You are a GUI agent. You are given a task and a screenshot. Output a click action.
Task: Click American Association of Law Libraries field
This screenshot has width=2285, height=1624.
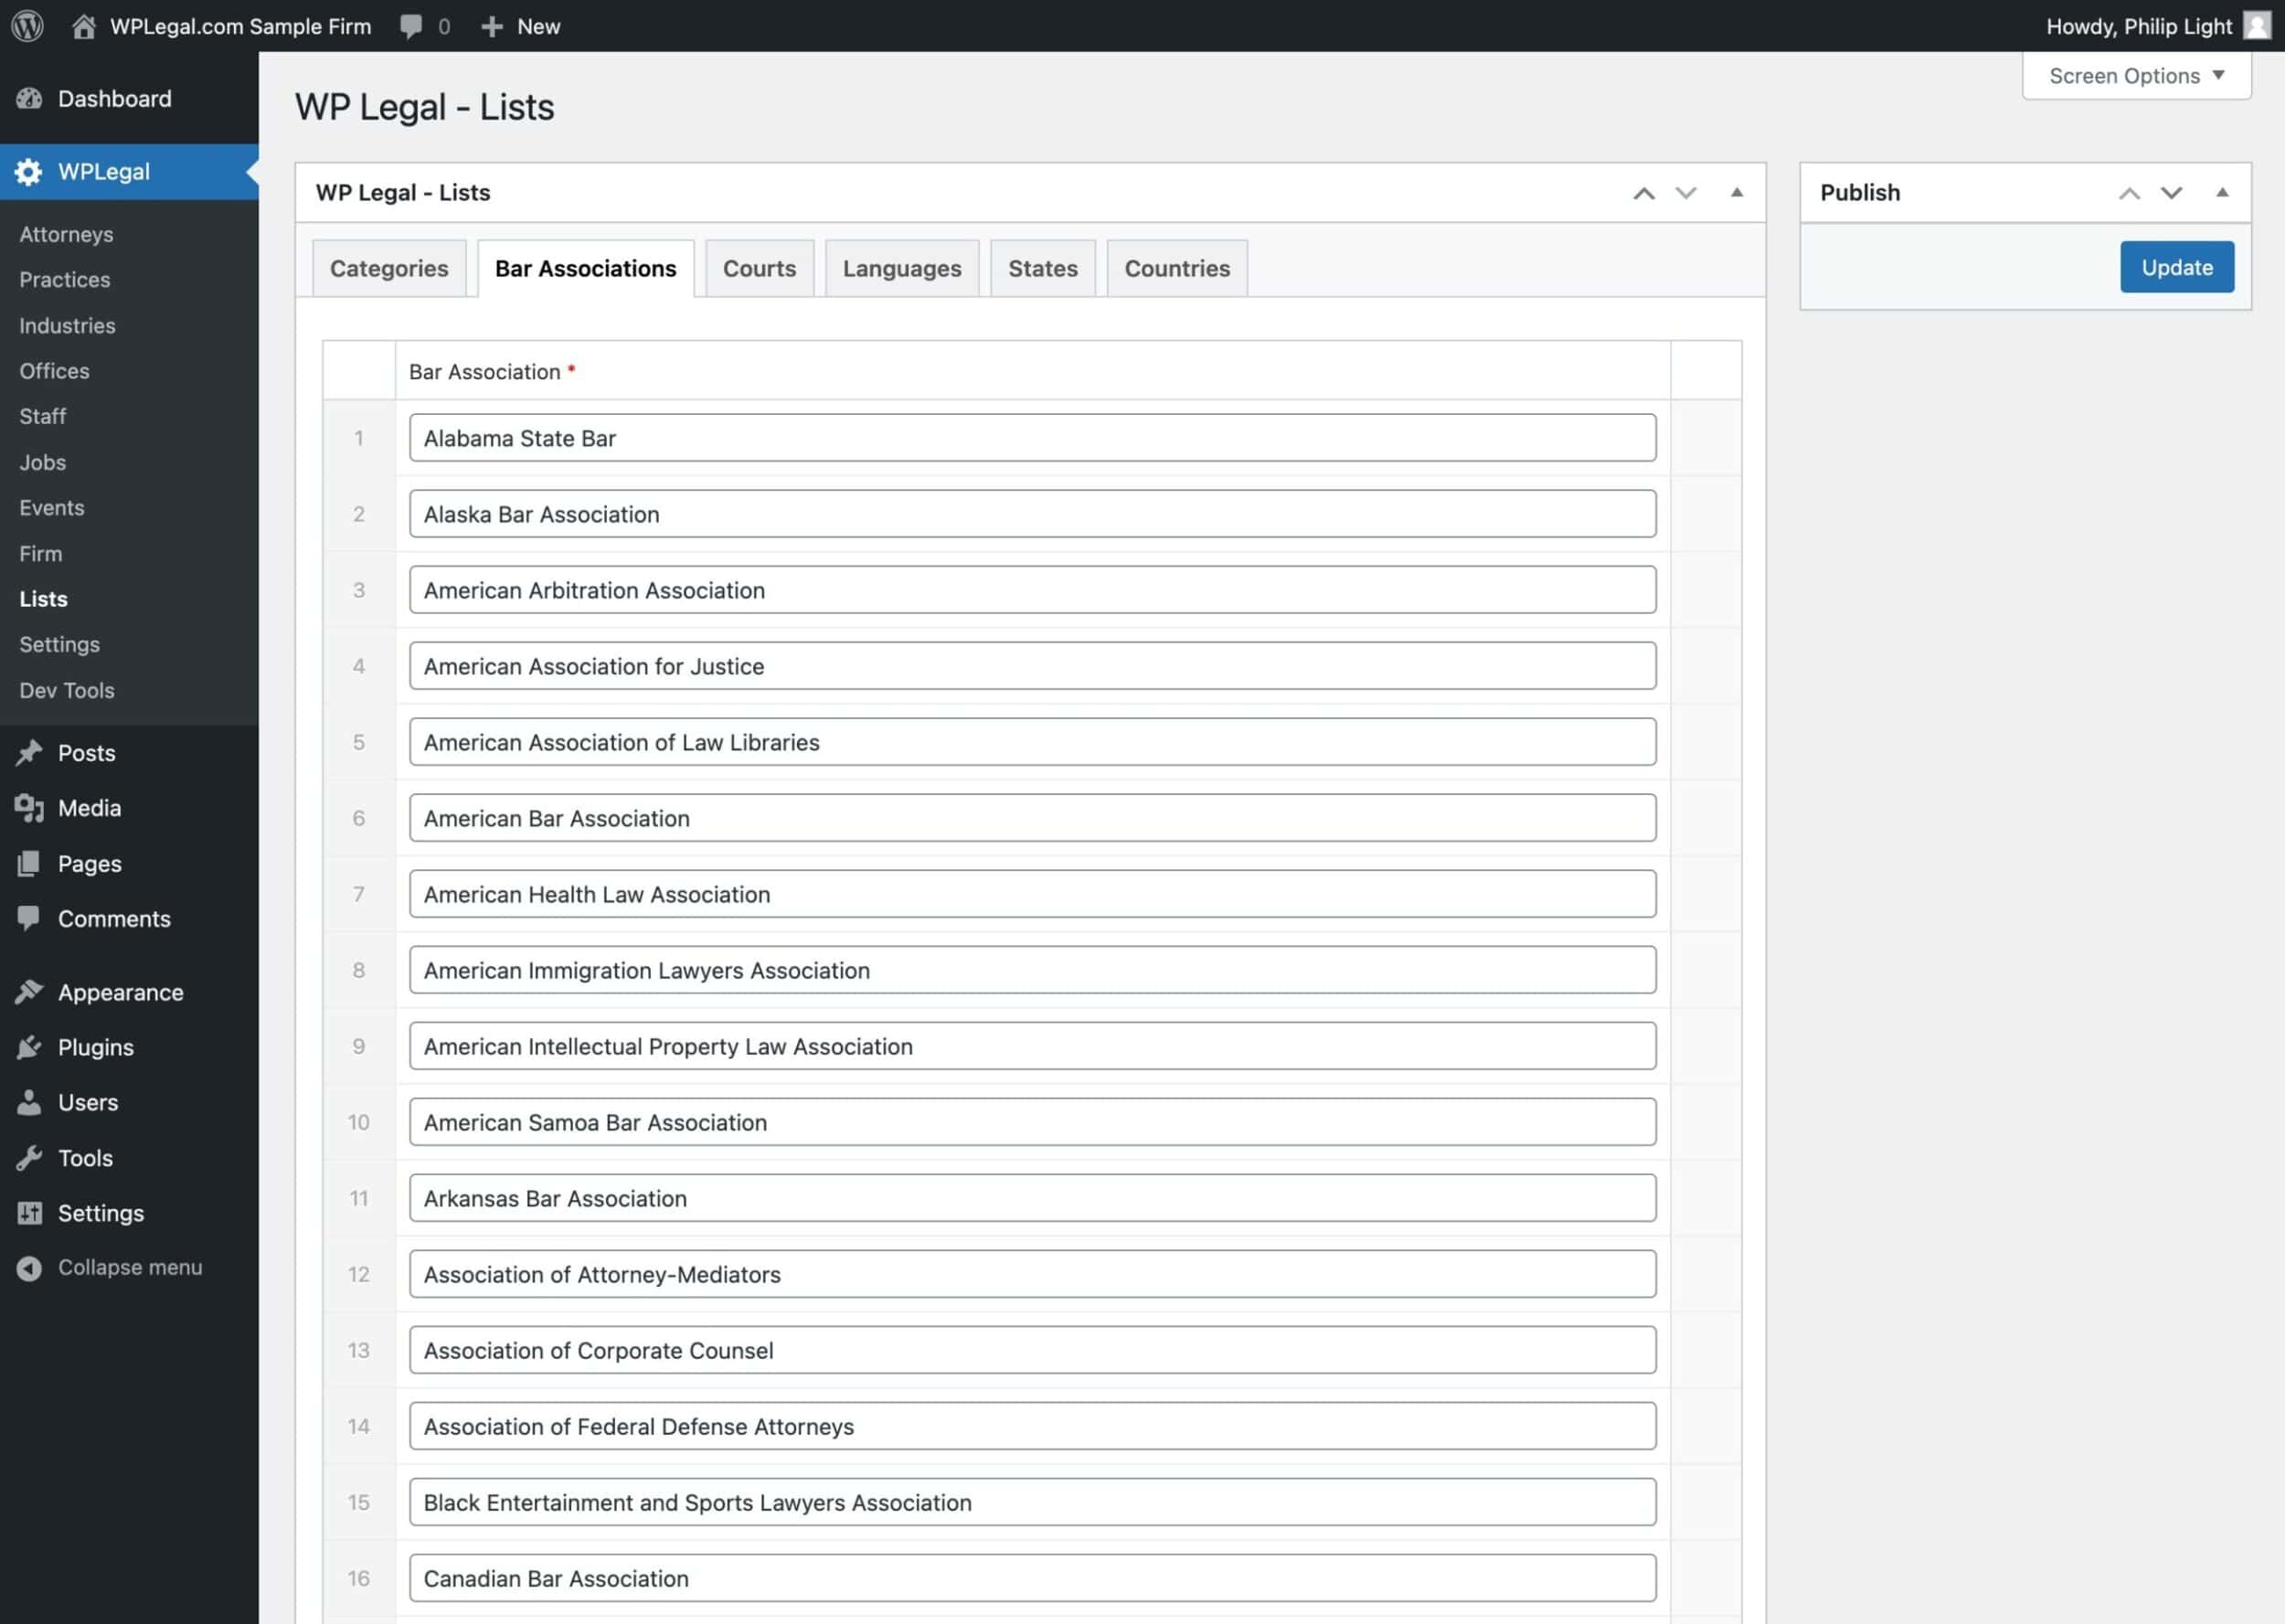click(1032, 742)
